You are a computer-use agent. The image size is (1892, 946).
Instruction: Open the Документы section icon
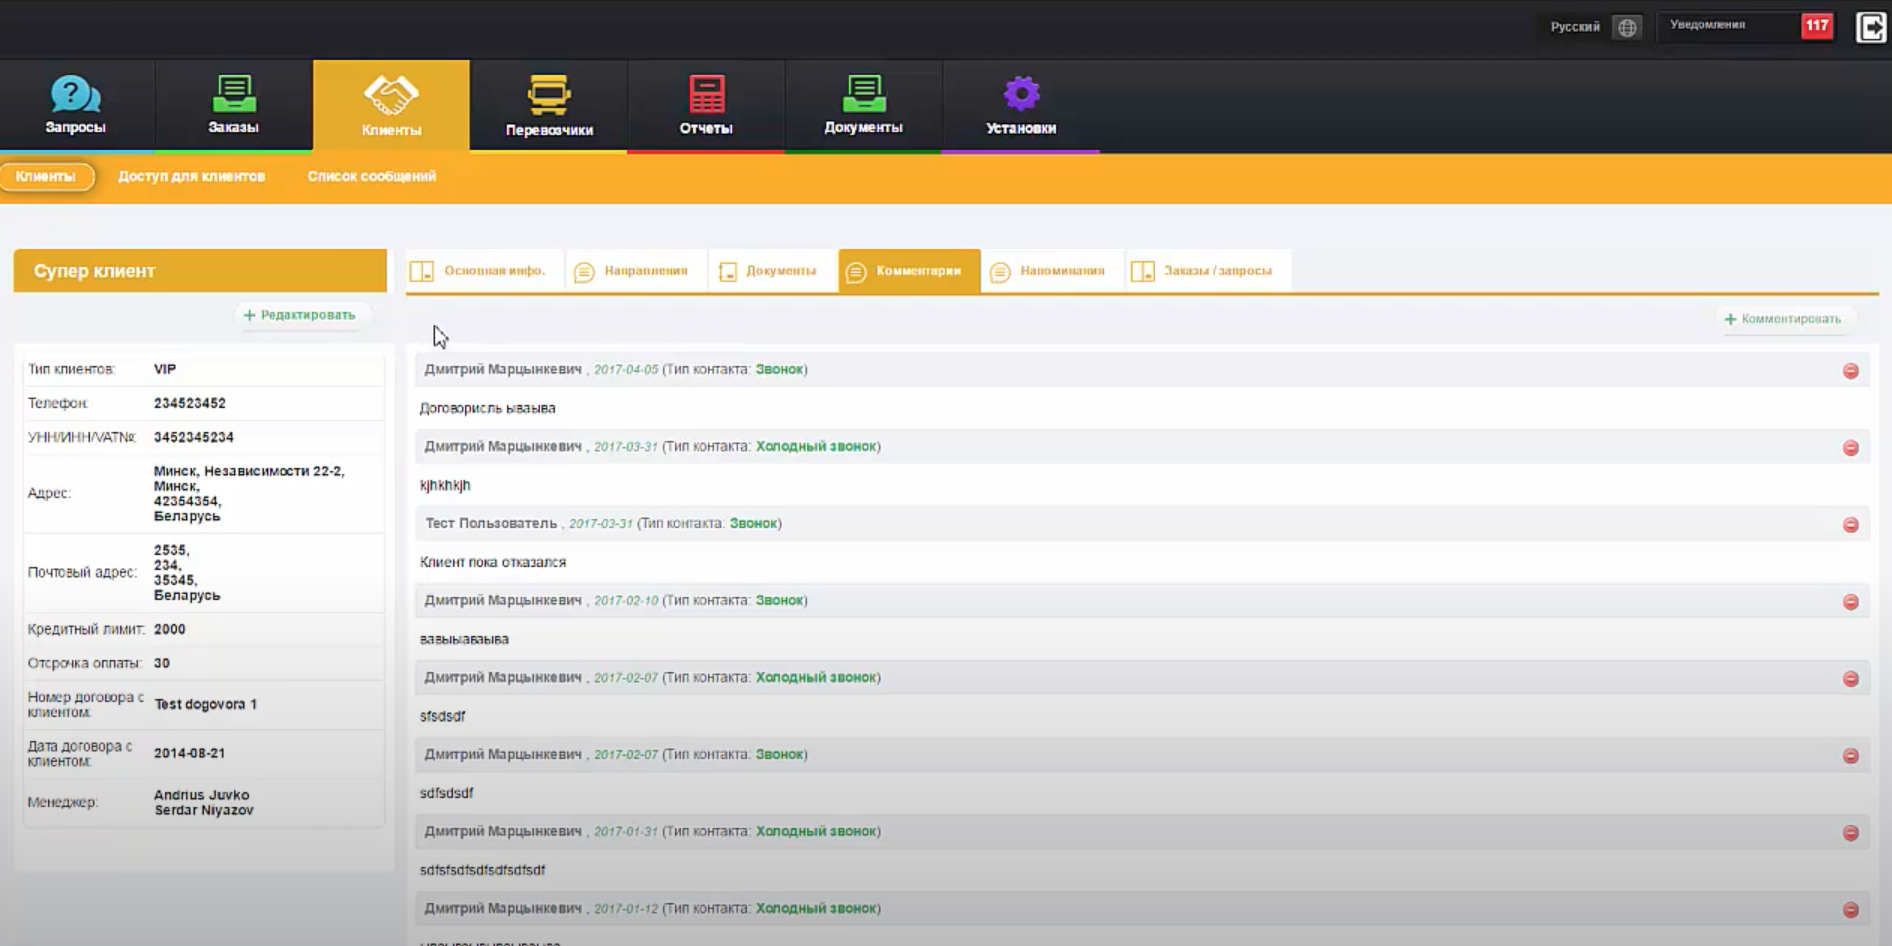coord(863,94)
